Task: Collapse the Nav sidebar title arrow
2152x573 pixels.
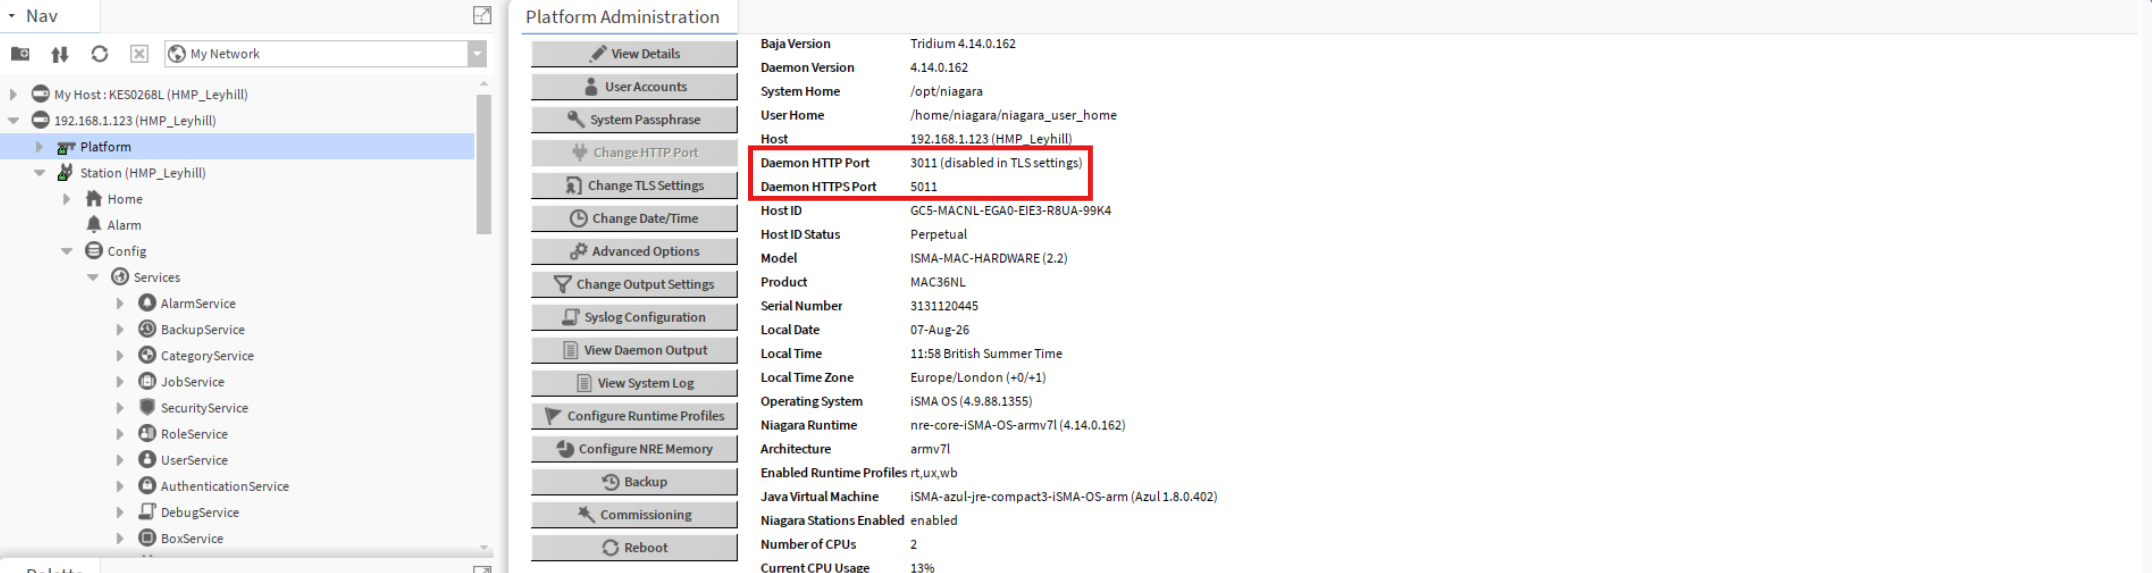Action: click(11, 16)
